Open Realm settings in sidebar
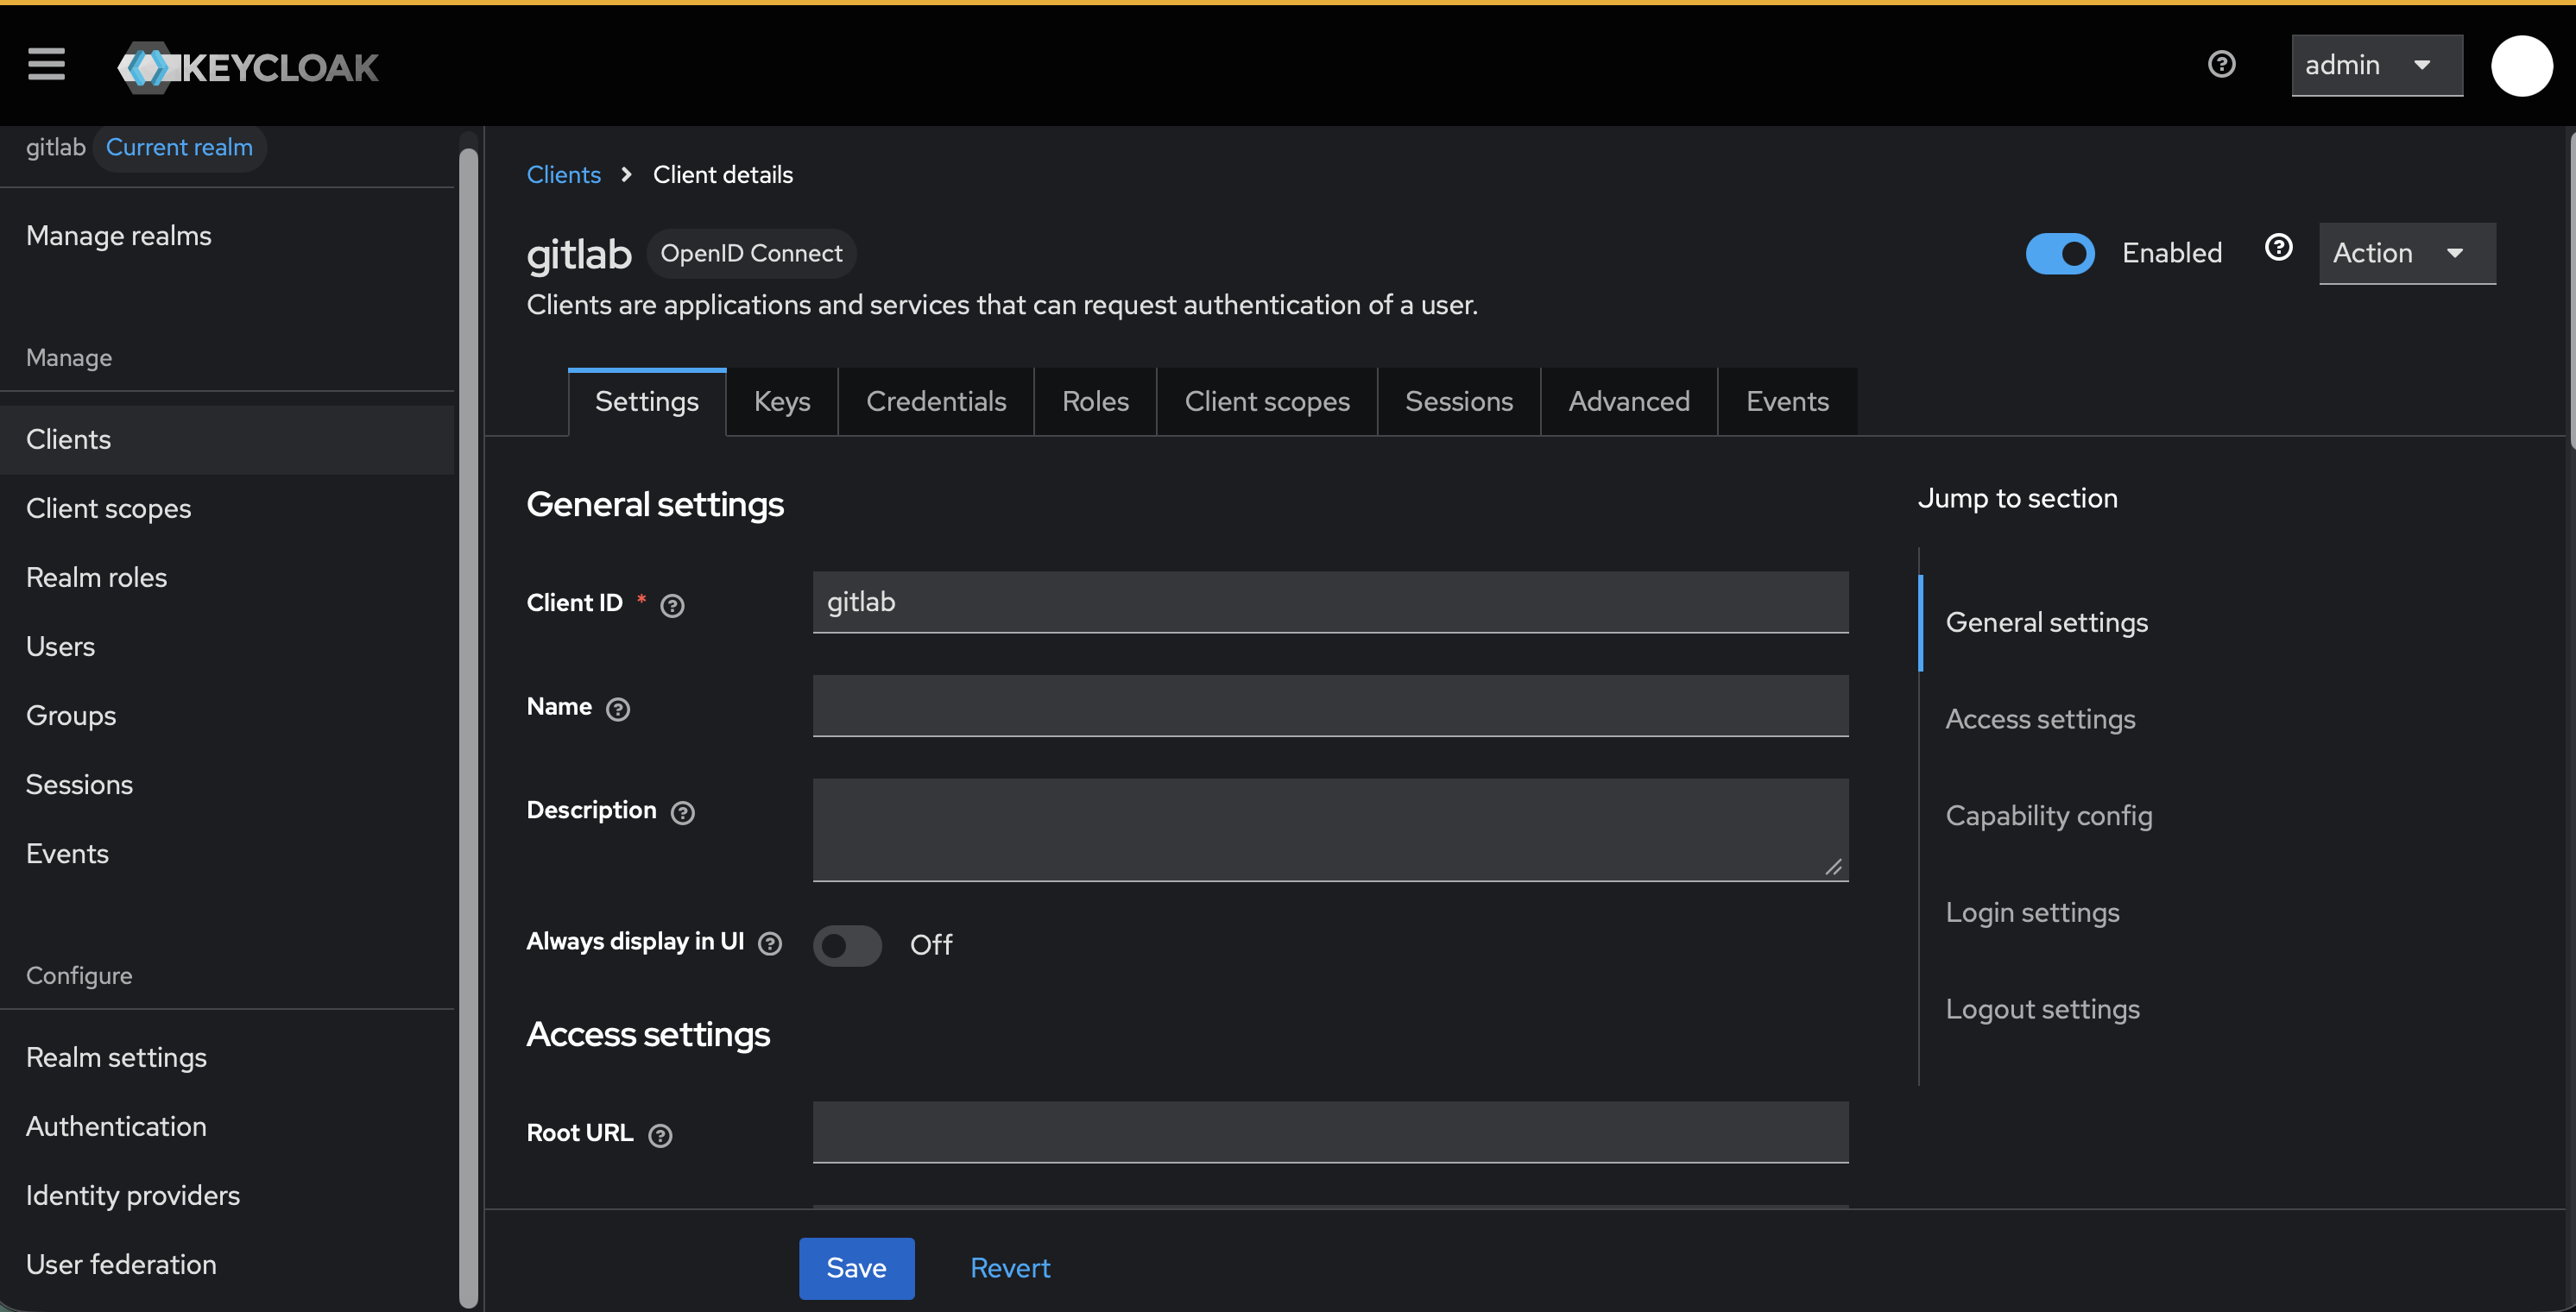 [227, 1058]
